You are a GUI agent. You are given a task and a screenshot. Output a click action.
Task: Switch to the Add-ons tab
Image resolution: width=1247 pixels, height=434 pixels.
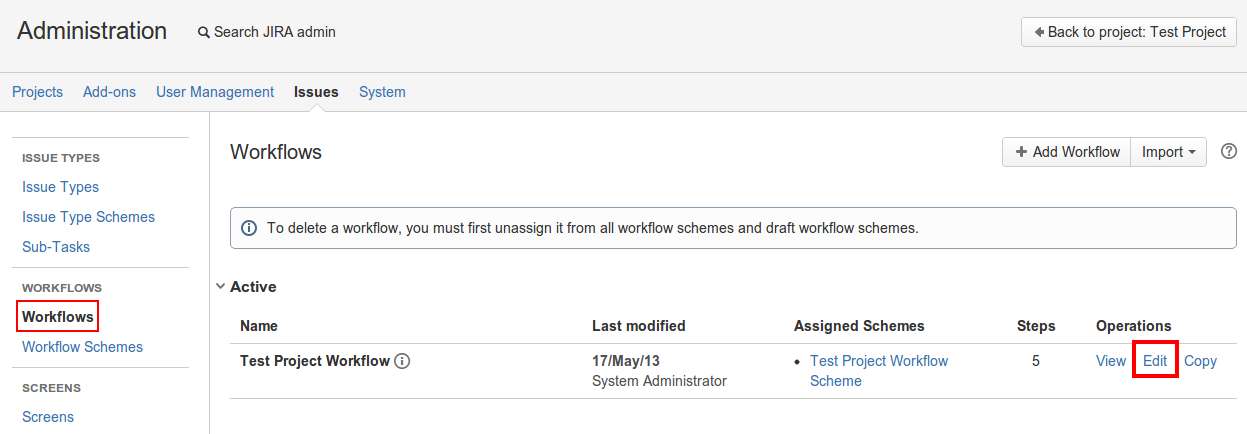point(109,92)
